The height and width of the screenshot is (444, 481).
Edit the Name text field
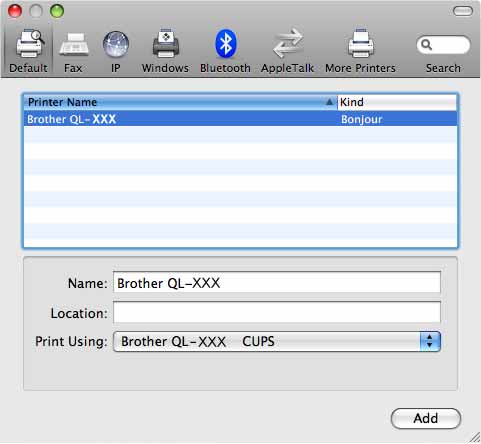tap(277, 283)
